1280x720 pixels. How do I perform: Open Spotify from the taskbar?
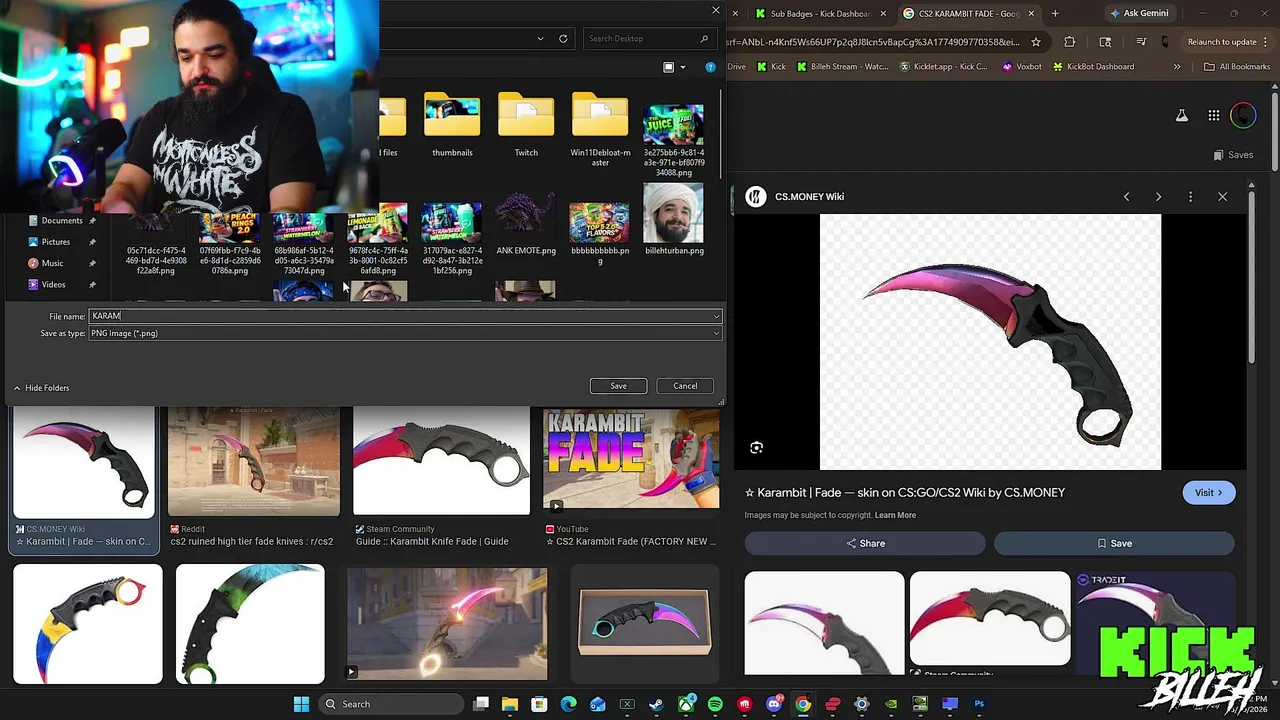(715, 704)
